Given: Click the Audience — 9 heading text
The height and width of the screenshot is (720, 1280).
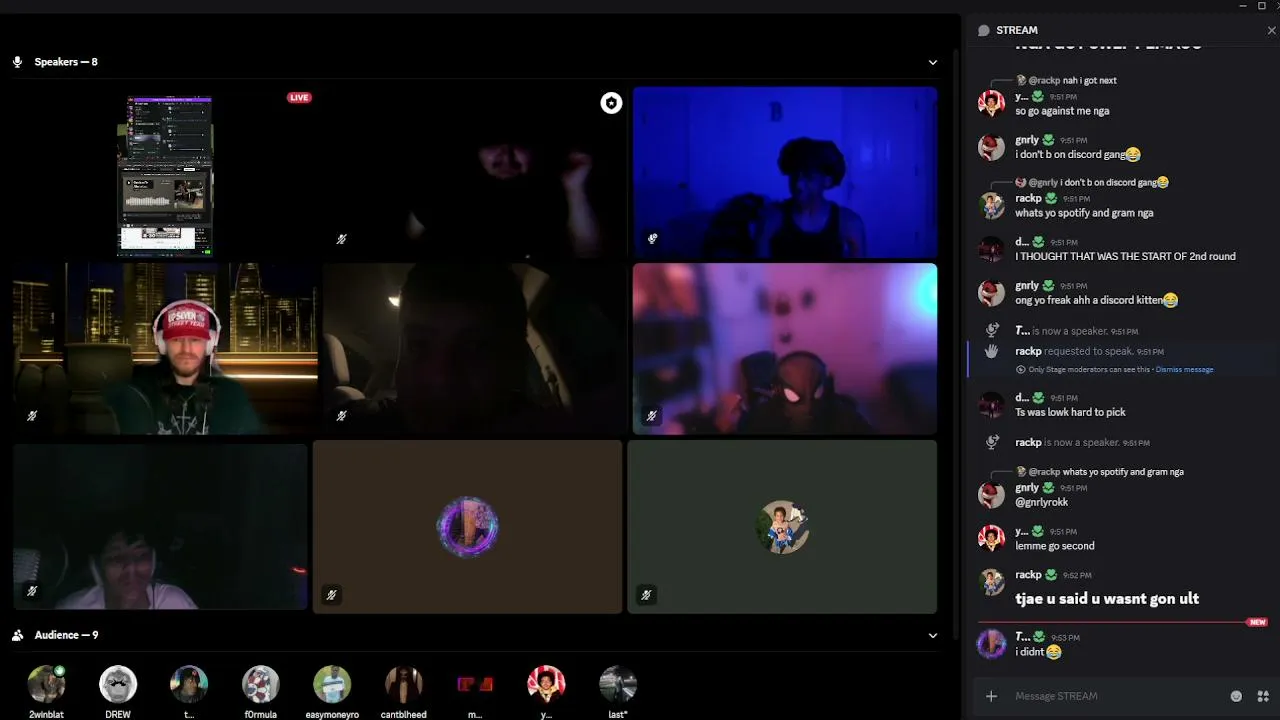Looking at the screenshot, I should tap(66, 635).
